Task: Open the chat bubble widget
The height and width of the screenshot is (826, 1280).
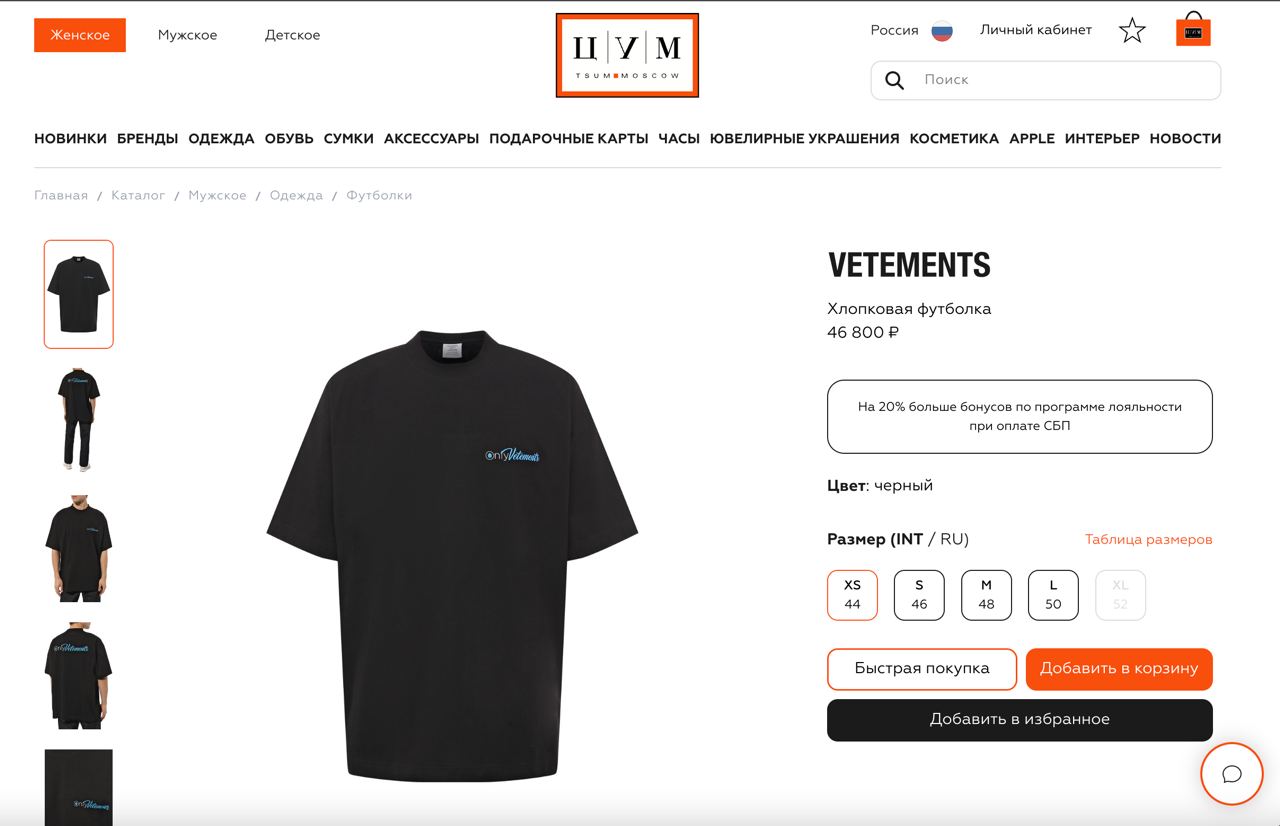Action: [x=1232, y=774]
